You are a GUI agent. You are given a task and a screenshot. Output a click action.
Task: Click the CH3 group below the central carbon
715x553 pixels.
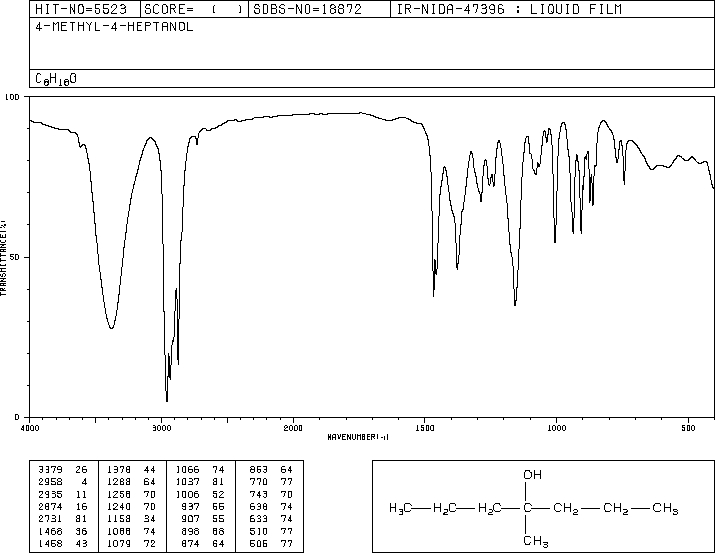[535, 542]
